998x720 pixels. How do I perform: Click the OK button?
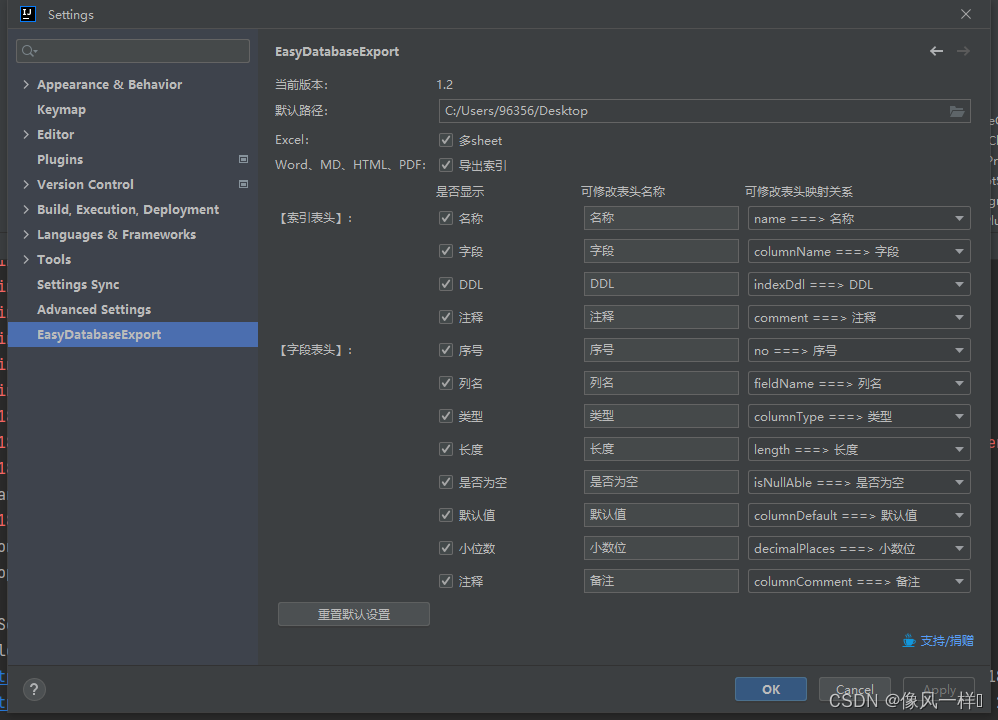coord(771,689)
